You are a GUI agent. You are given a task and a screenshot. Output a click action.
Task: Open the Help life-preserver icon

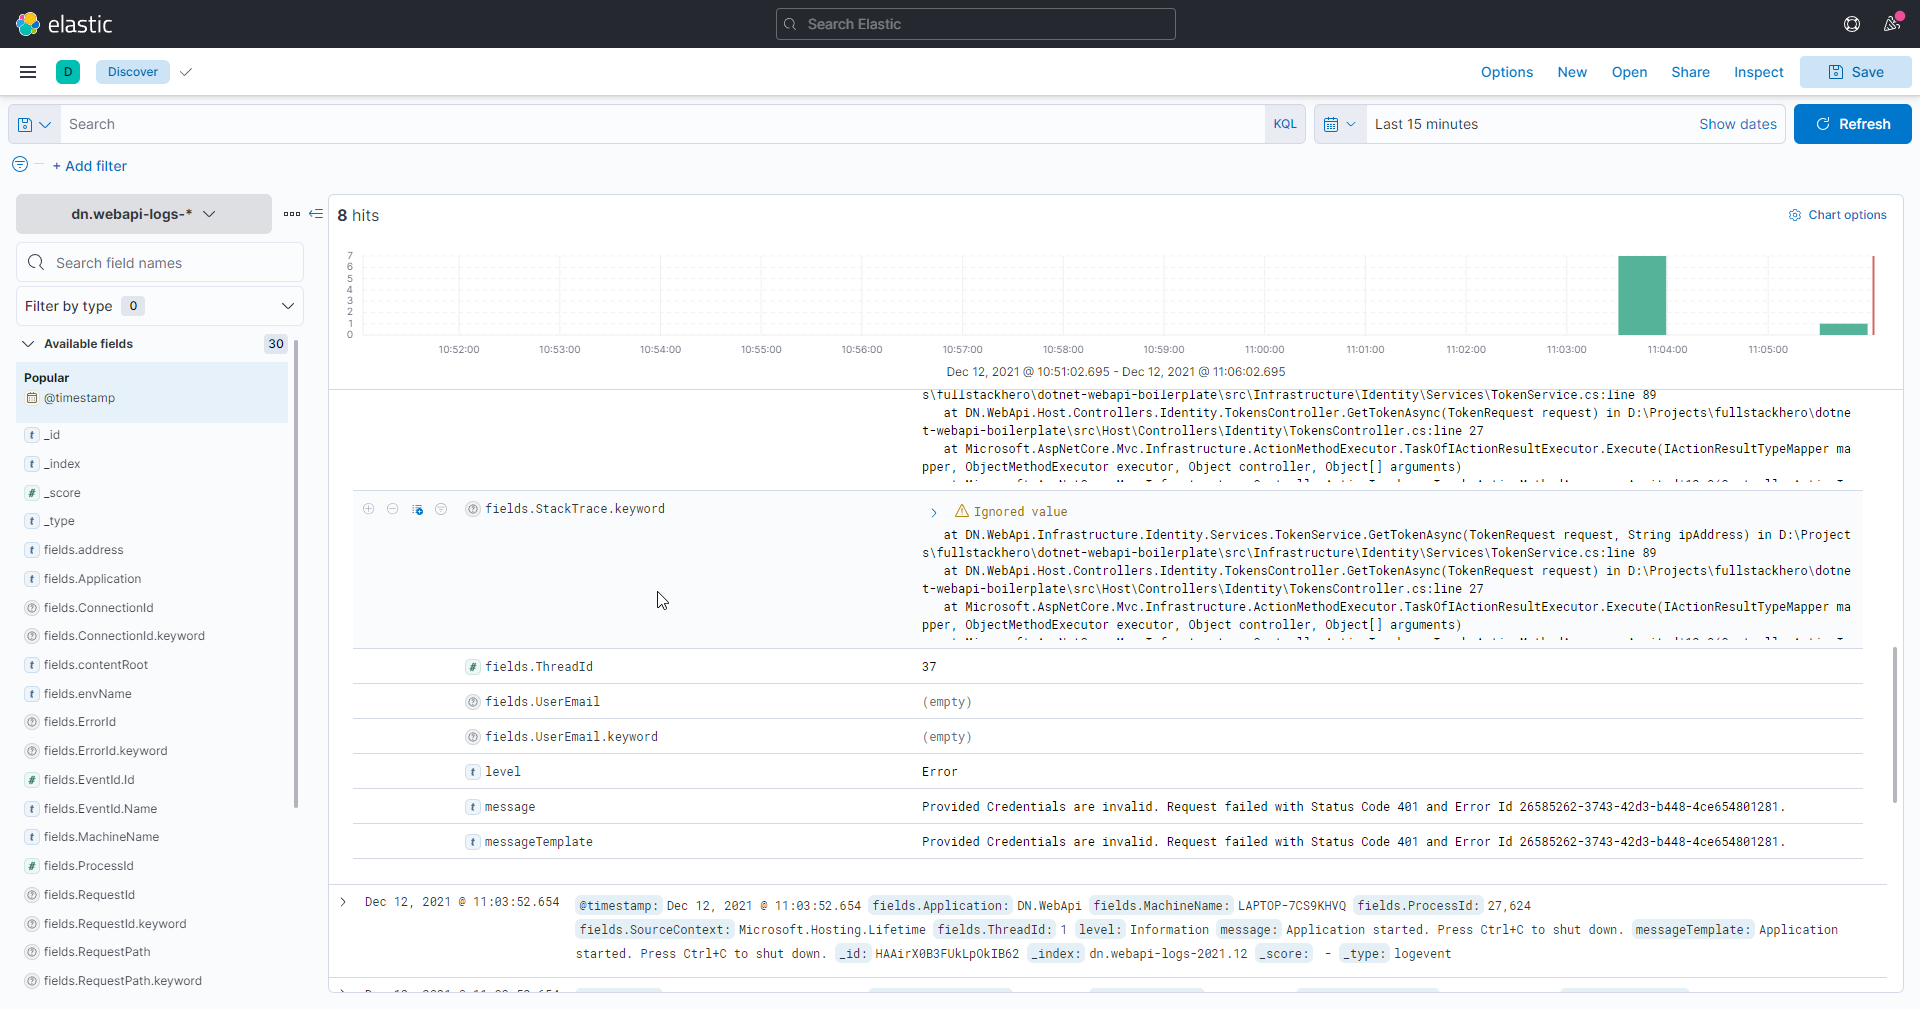[x=1852, y=23]
